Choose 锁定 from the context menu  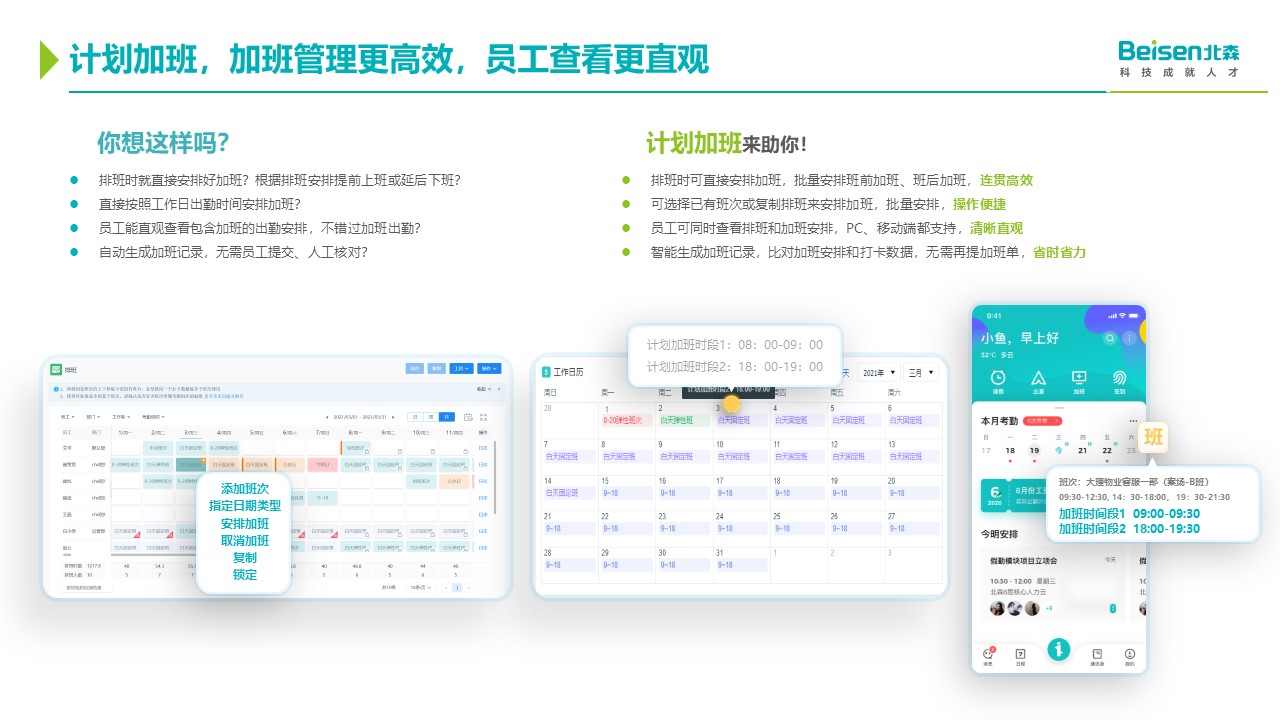click(245, 575)
